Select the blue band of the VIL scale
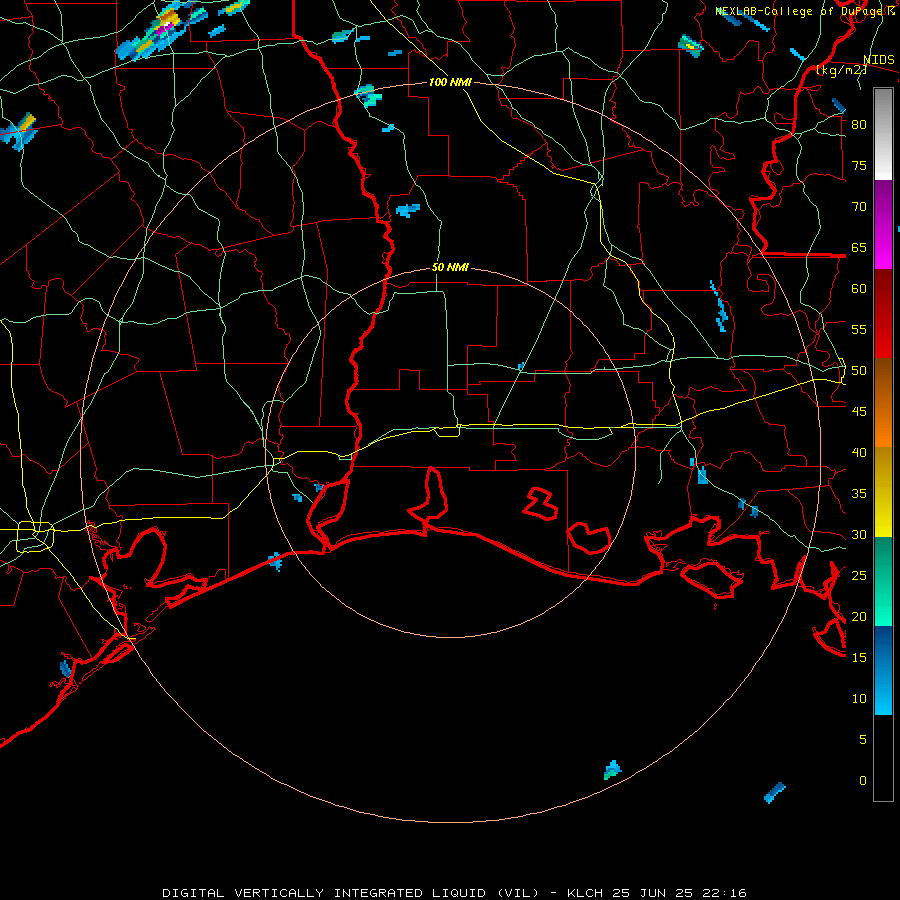This screenshot has height=900, width=900. [883, 670]
